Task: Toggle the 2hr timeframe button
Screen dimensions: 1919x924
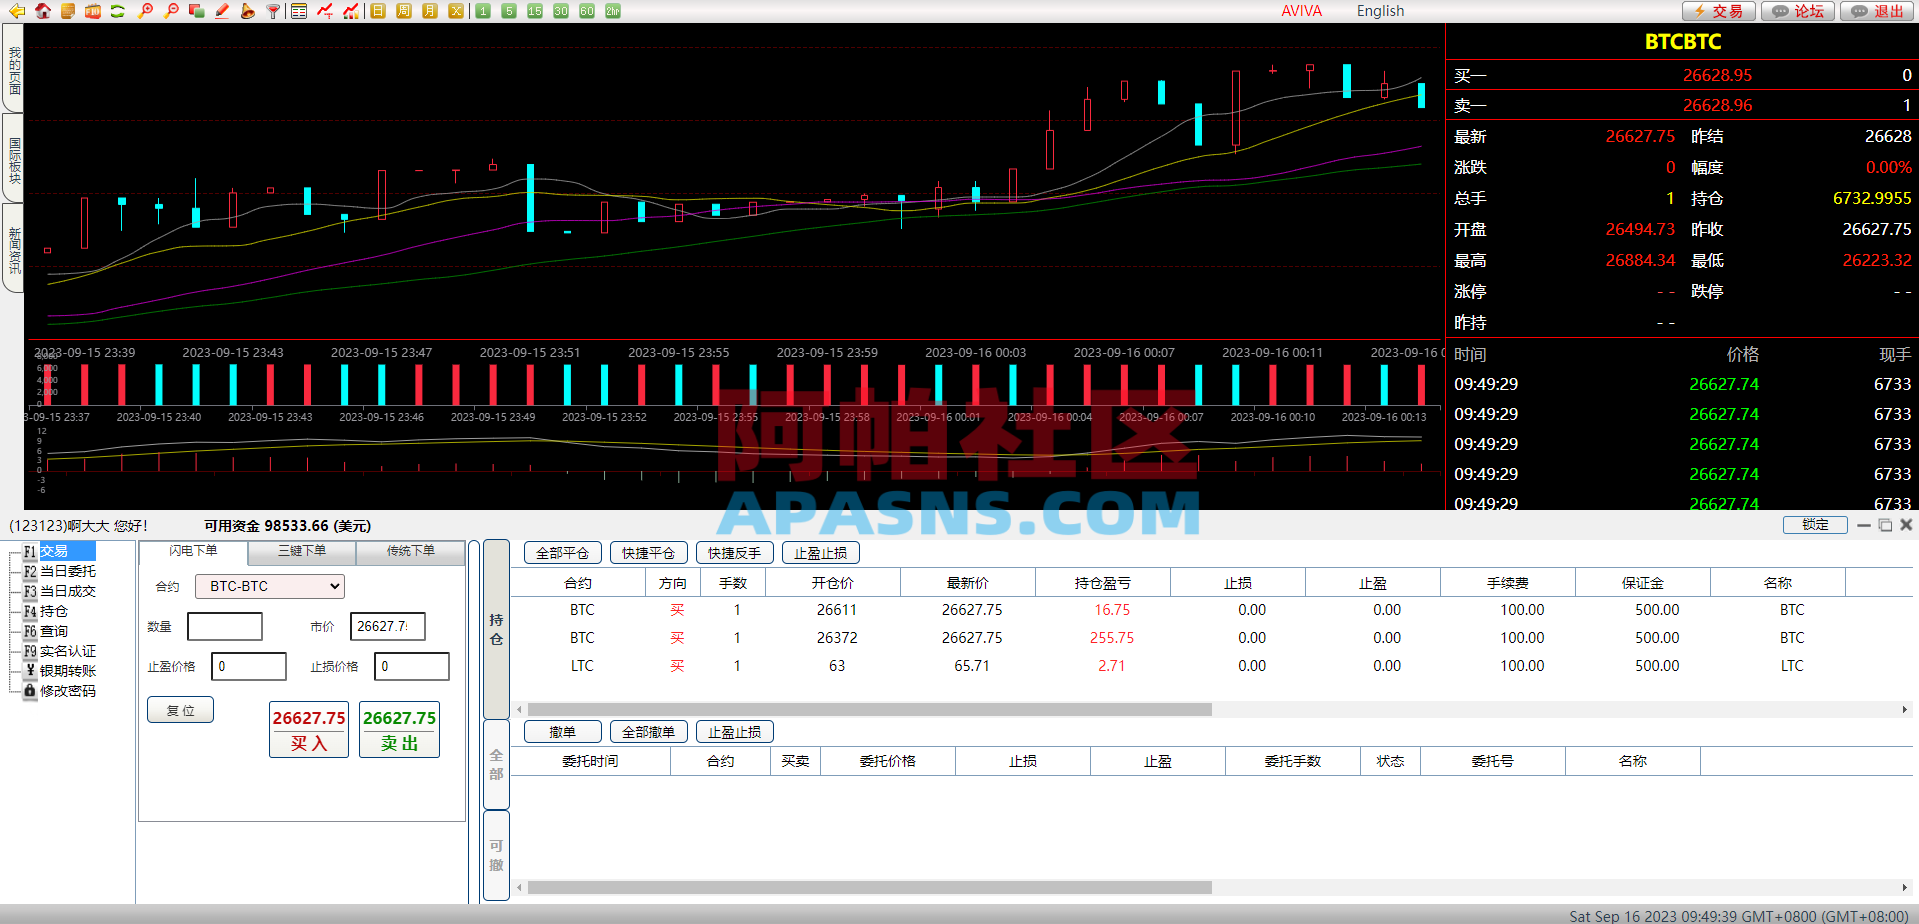Action: 612,11
